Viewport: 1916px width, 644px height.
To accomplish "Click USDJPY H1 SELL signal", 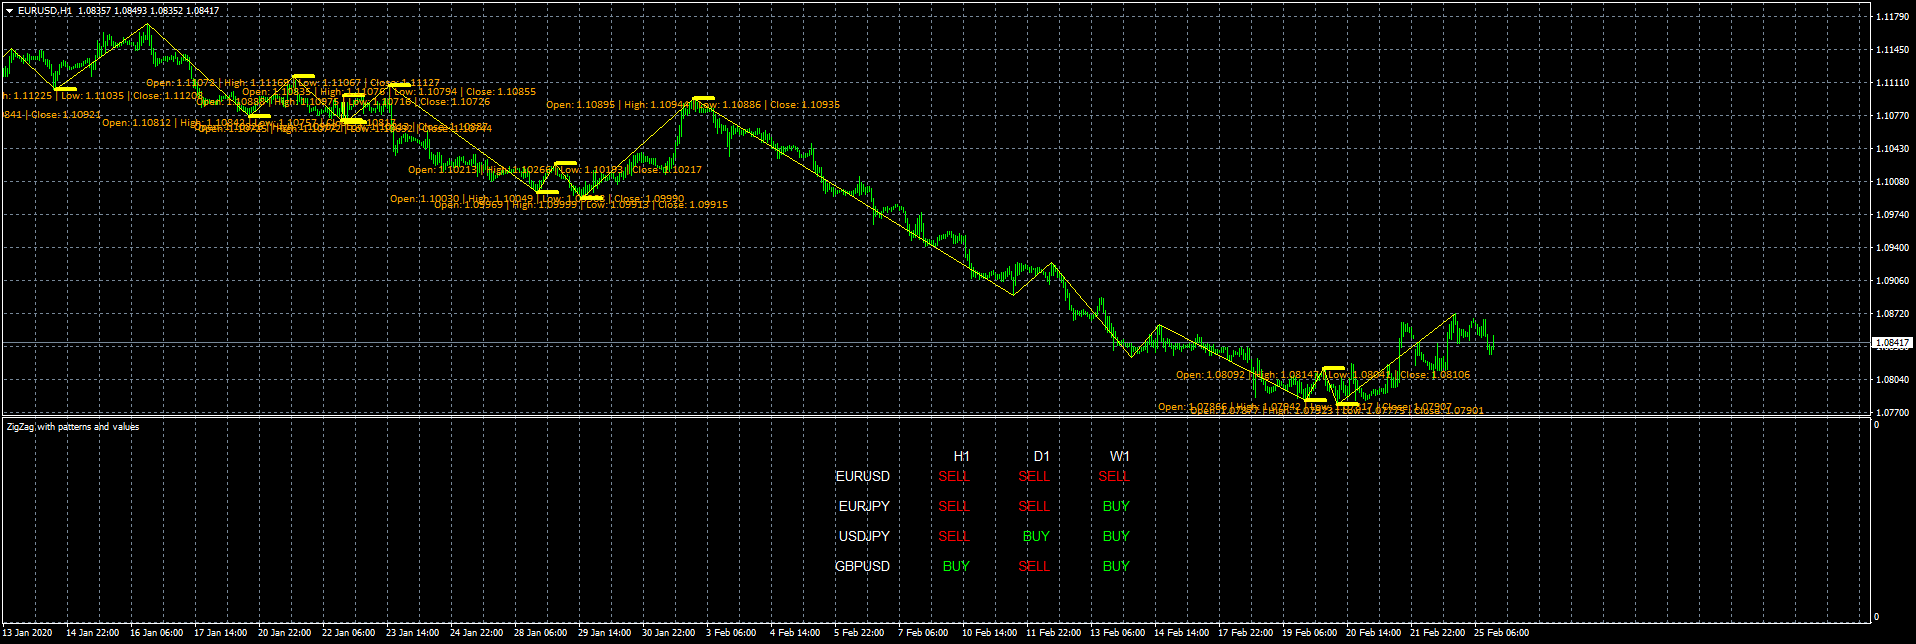I will 954,536.
